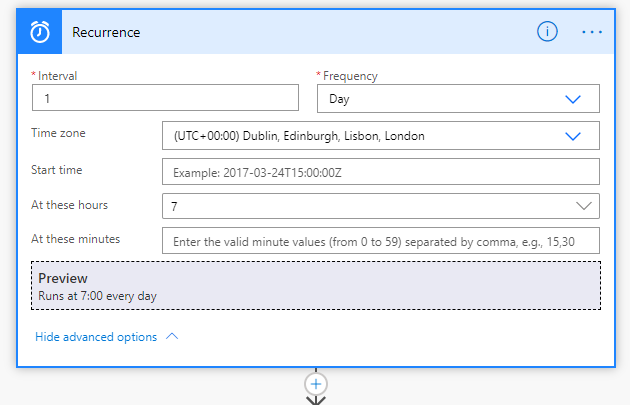This screenshot has width=630, height=405.
Task: Click the down arrow connector below the card
Action: 316,400
